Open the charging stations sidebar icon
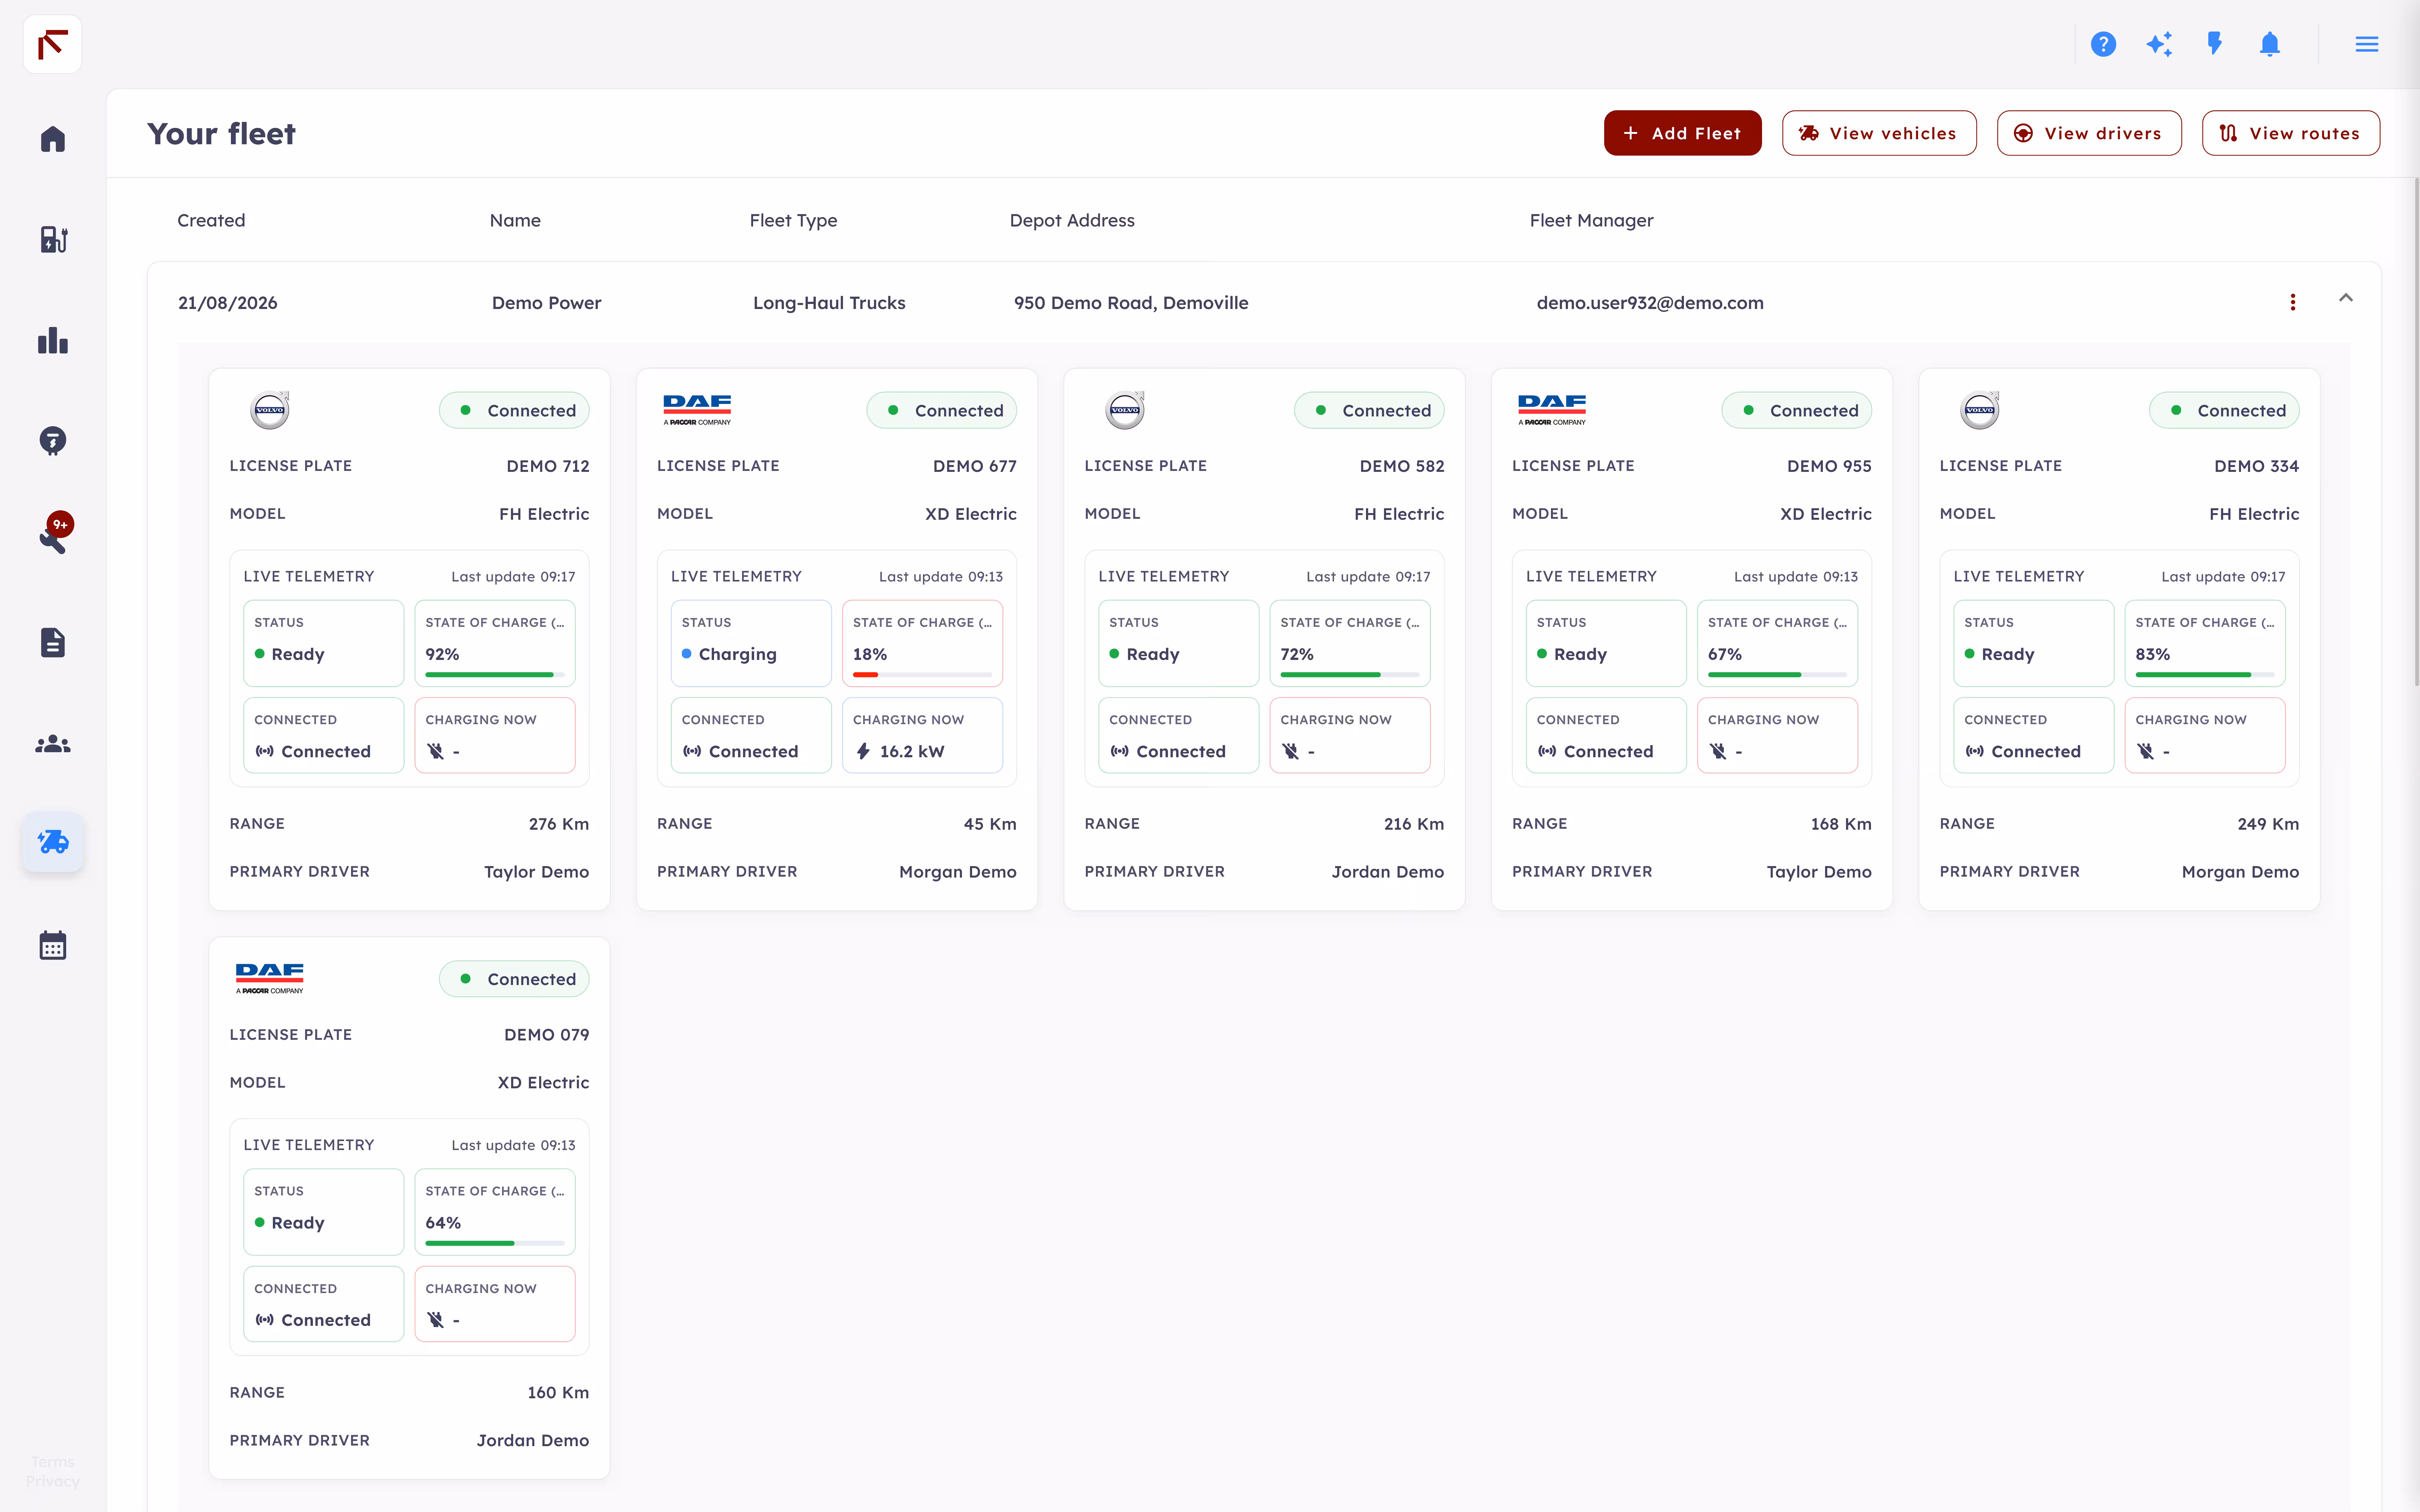The width and height of the screenshot is (2420, 1512). (x=53, y=240)
